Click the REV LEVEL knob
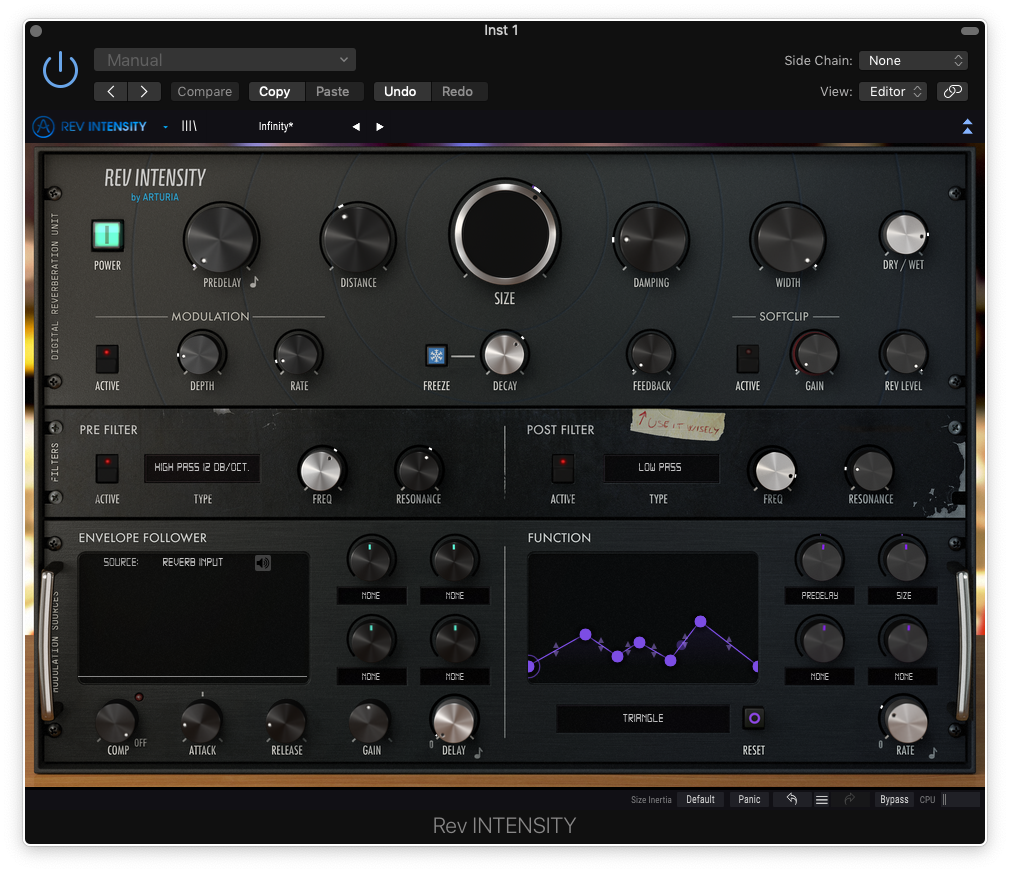This screenshot has width=1010, height=873. tap(903, 354)
